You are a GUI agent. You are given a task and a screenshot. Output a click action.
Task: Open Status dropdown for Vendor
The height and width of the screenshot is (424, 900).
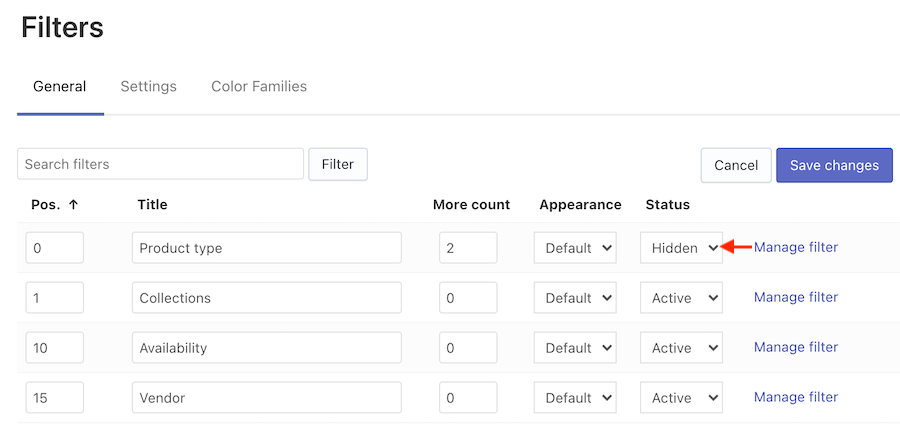681,398
